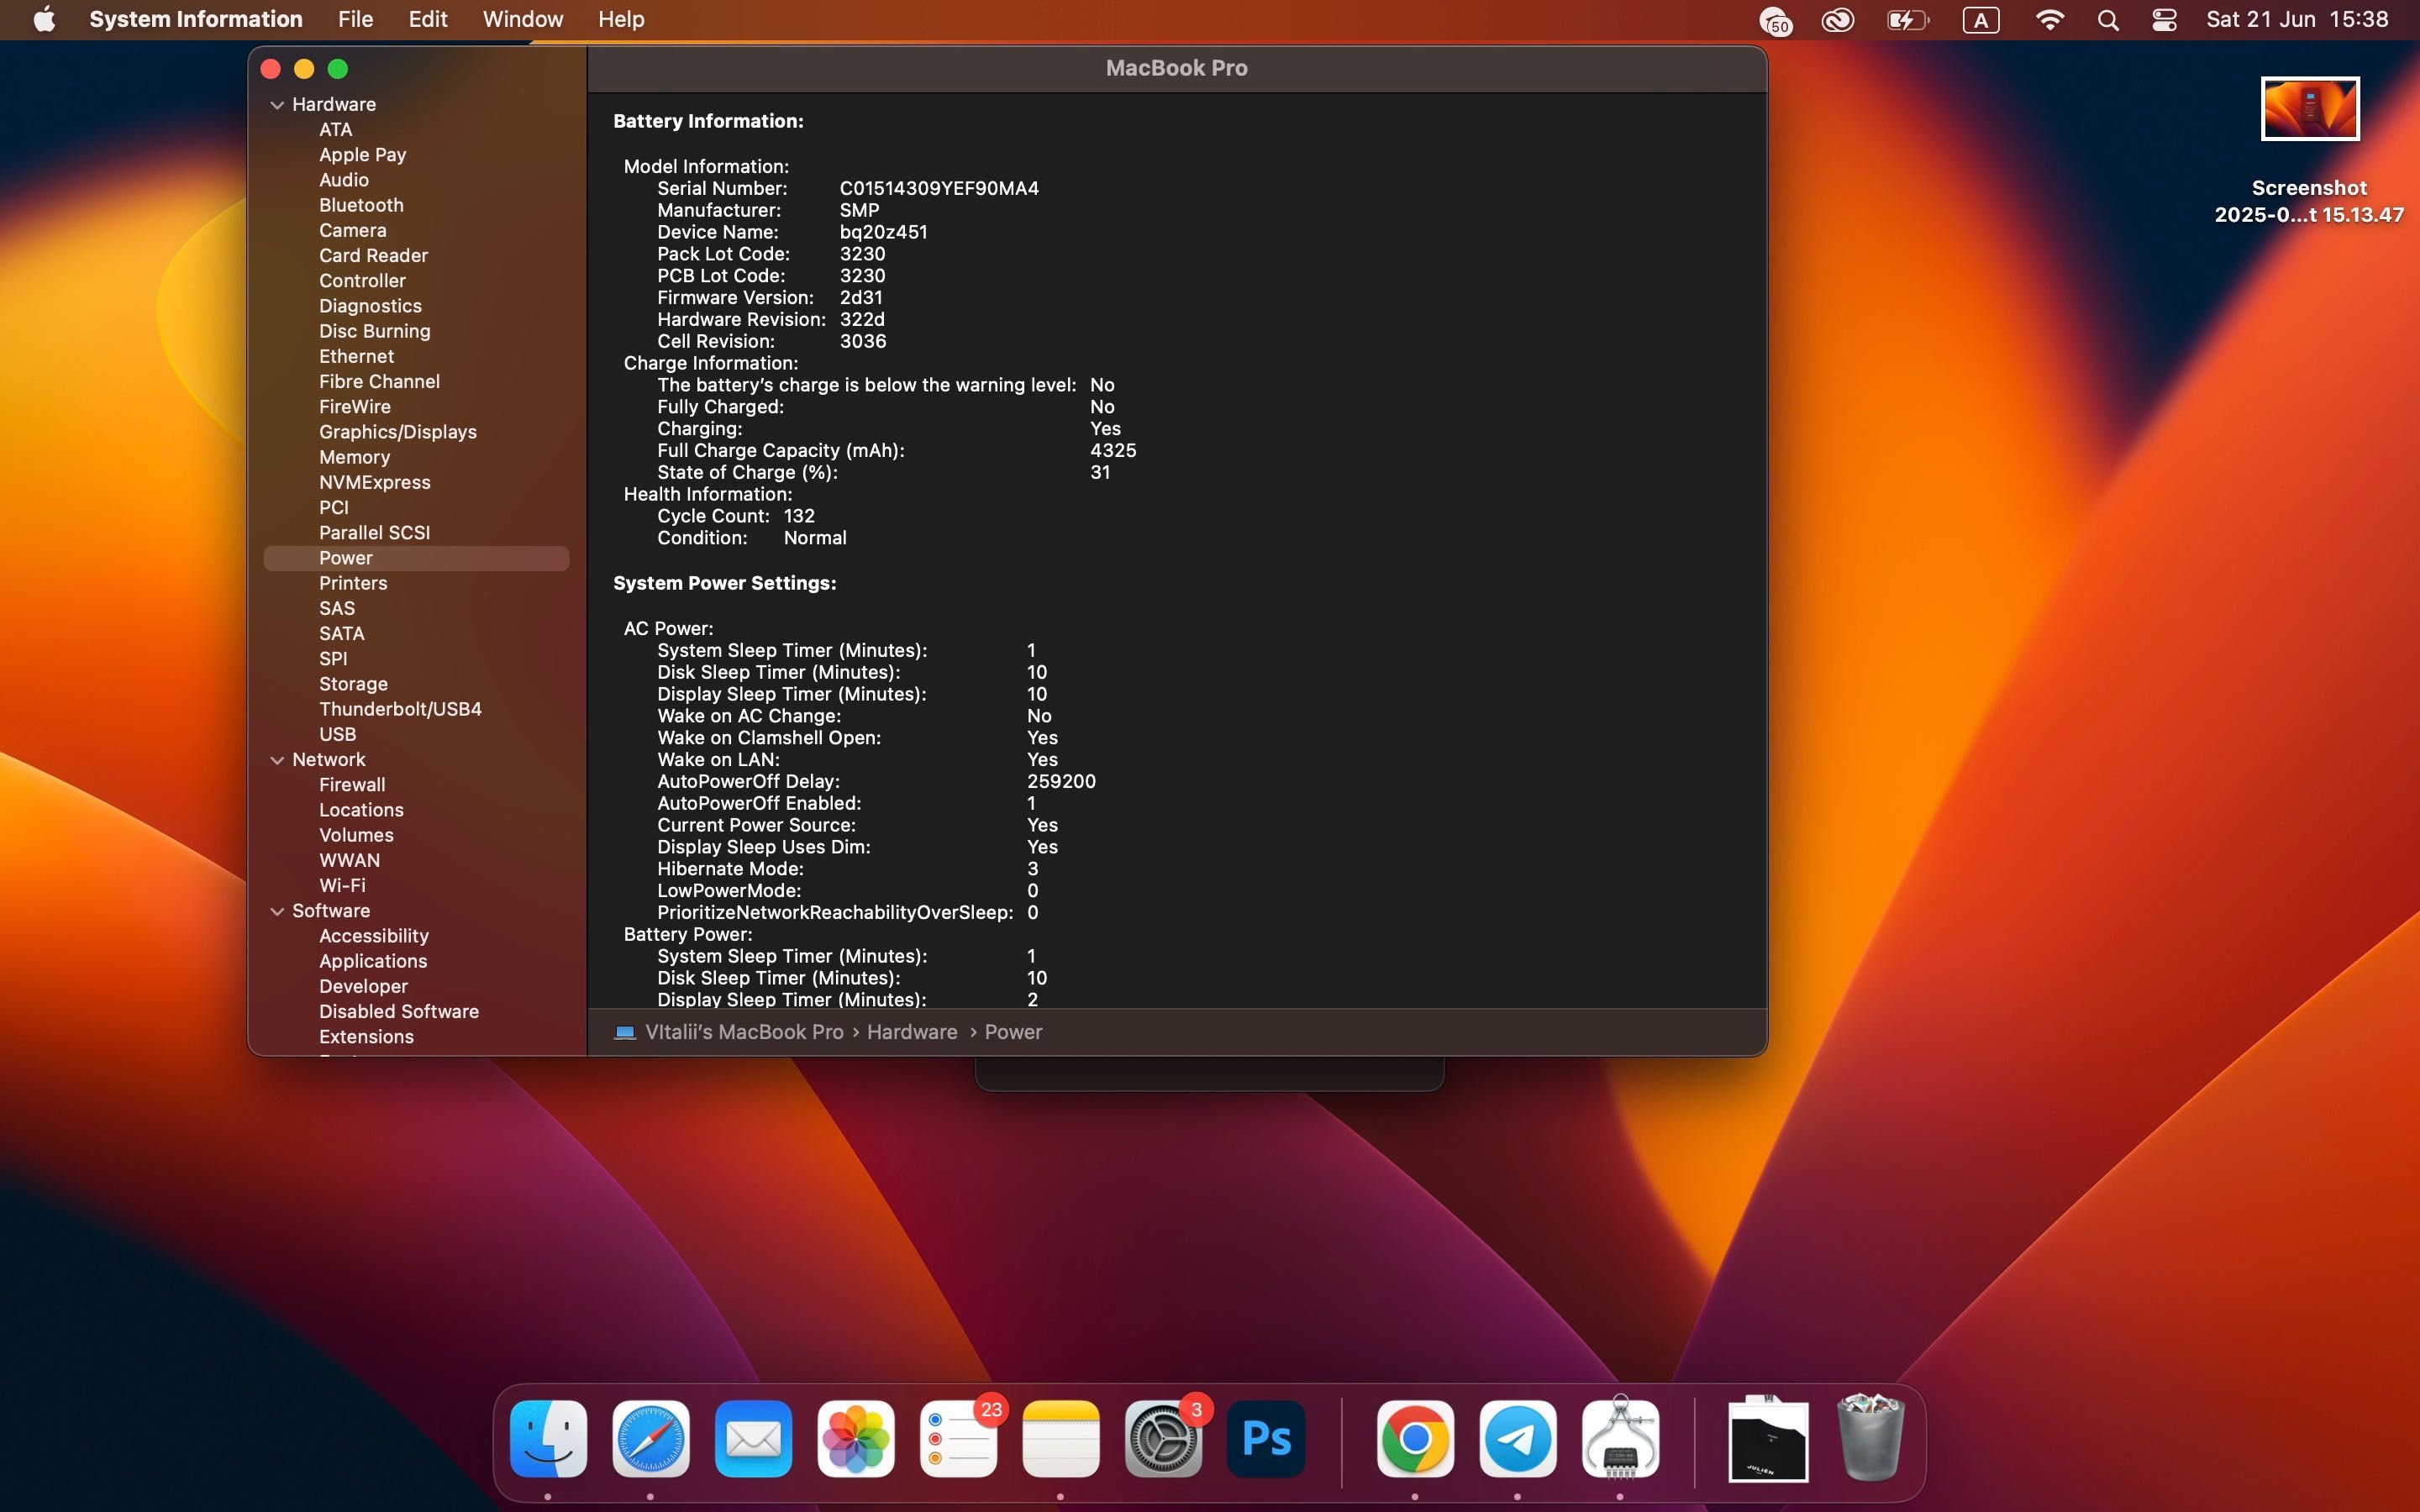This screenshot has width=2420, height=1512.
Task: Open Telegram from the Dock
Action: point(1518,1439)
